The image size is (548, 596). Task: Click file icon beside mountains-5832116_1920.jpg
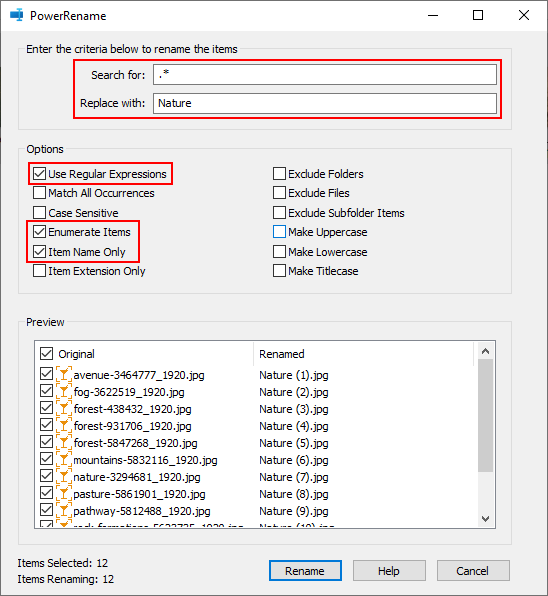[63, 459]
